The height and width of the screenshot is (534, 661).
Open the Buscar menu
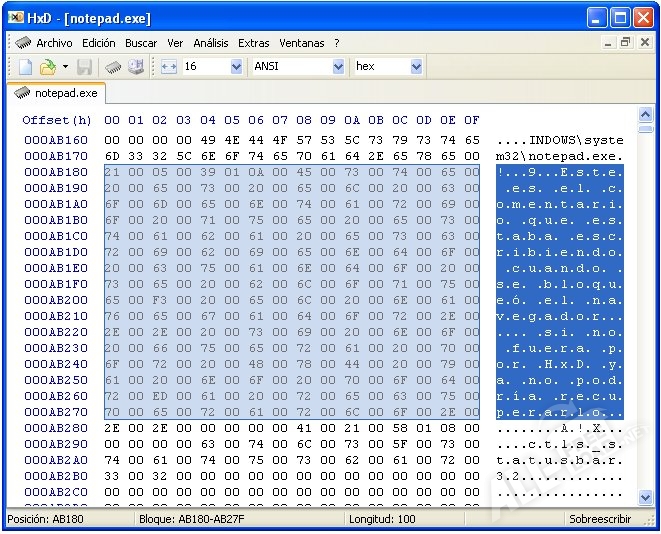pyautogui.click(x=141, y=43)
